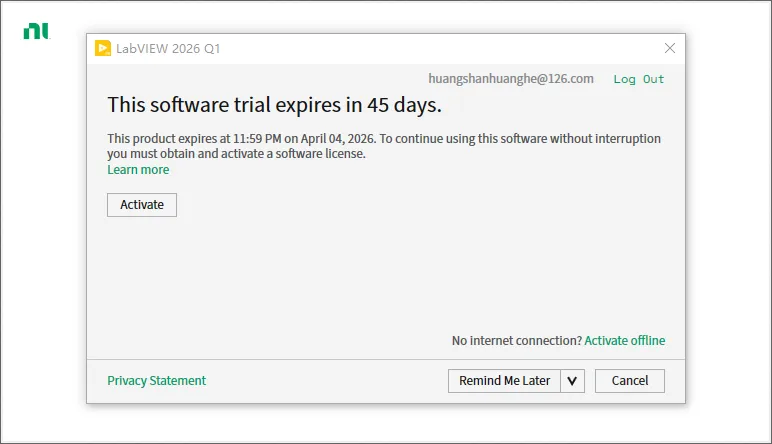Close the LabVIEW 2026 Q1 dialog
Image resolution: width=772 pixels, height=444 pixels.
[x=670, y=48]
